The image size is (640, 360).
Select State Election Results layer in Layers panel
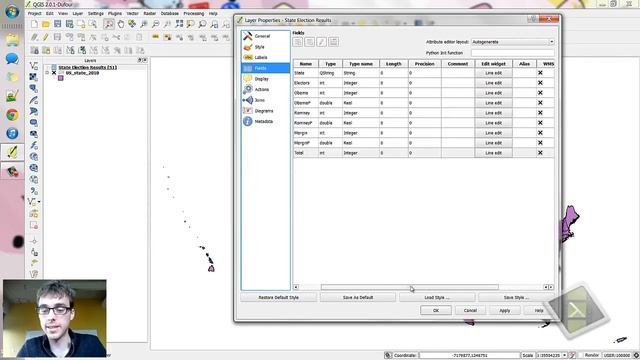[87, 67]
